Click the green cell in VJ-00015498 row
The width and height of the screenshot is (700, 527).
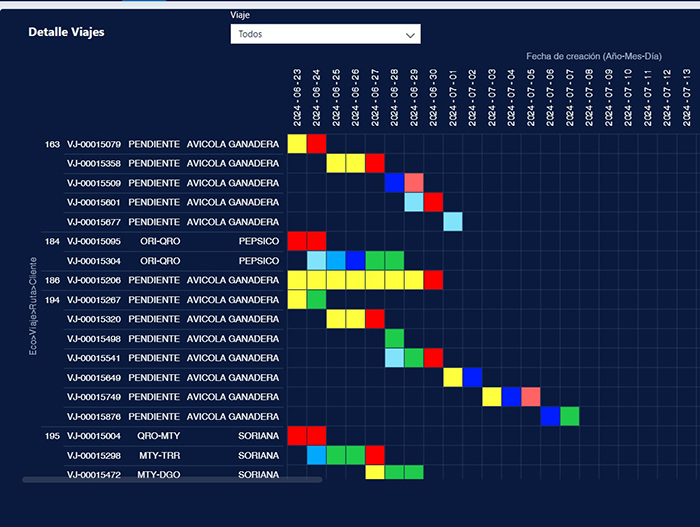coord(394,339)
